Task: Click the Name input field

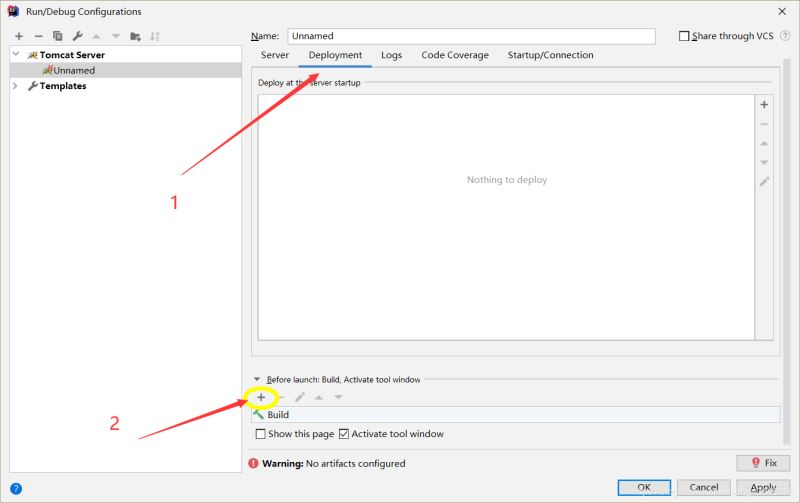Action: (x=470, y=36)
